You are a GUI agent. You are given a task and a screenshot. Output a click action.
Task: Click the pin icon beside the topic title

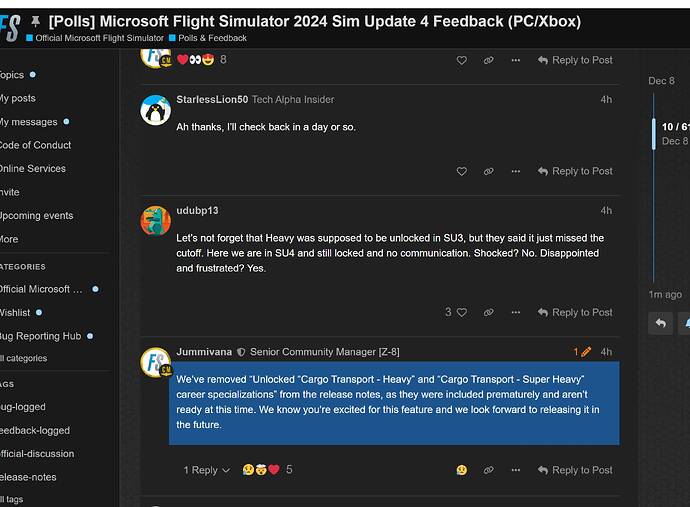coord(36,21)
